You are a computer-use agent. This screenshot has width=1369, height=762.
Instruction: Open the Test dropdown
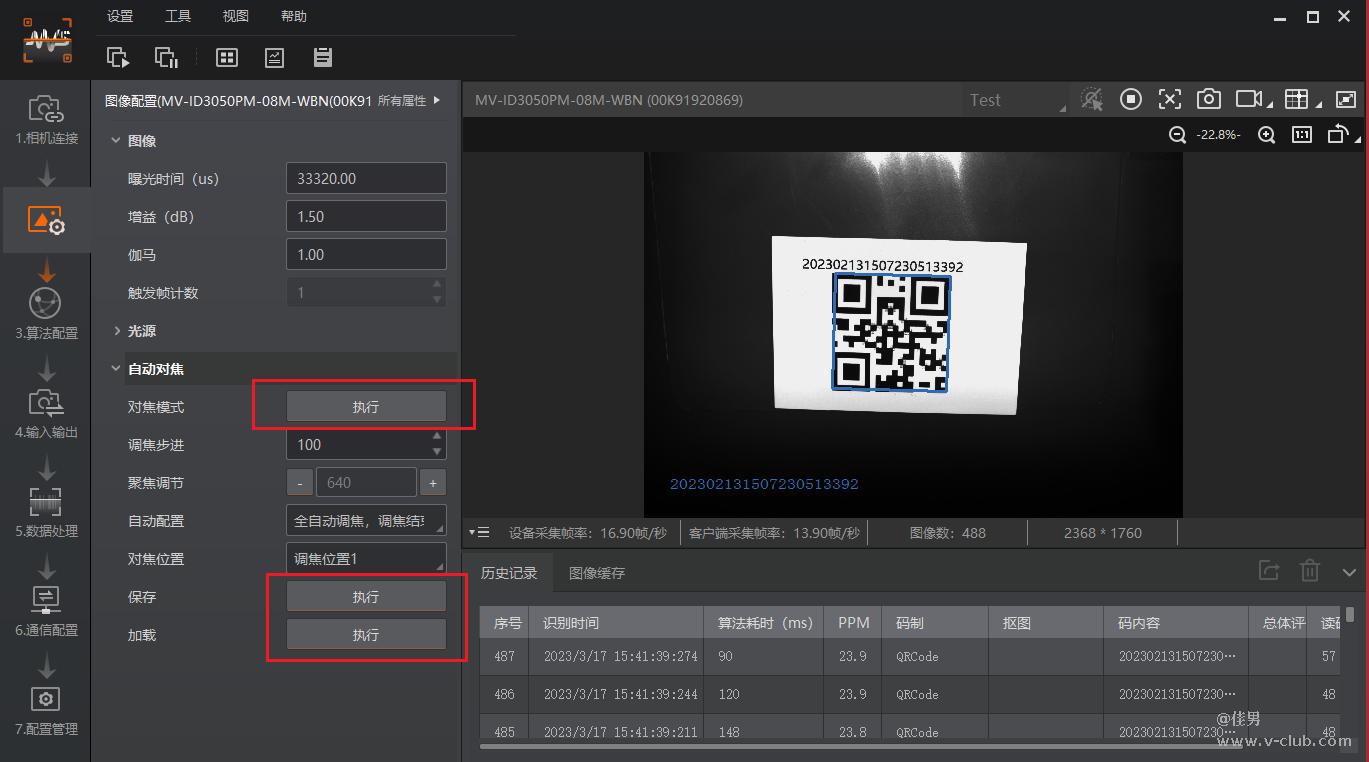pyautogui.click(x=1015, y=100)
